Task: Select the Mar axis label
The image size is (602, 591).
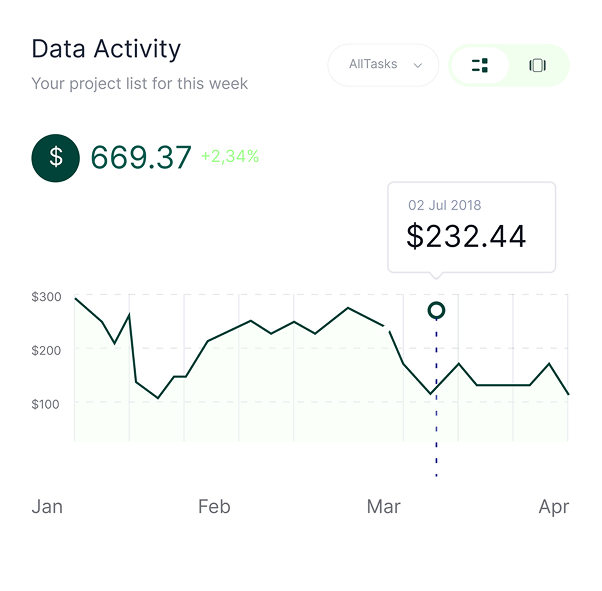Action: click(384, 507)
